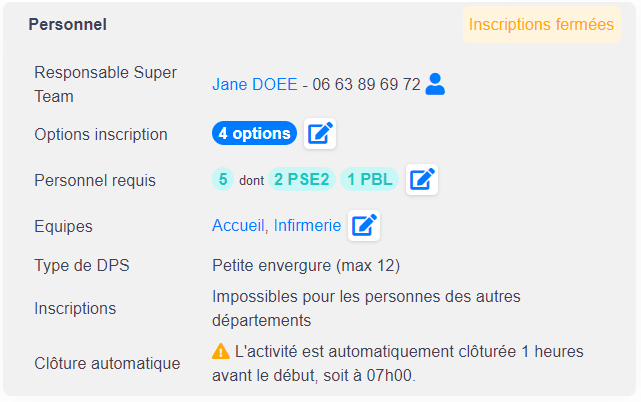
Task: Click the total personnel count 5 badge
Action: [223, 179]
